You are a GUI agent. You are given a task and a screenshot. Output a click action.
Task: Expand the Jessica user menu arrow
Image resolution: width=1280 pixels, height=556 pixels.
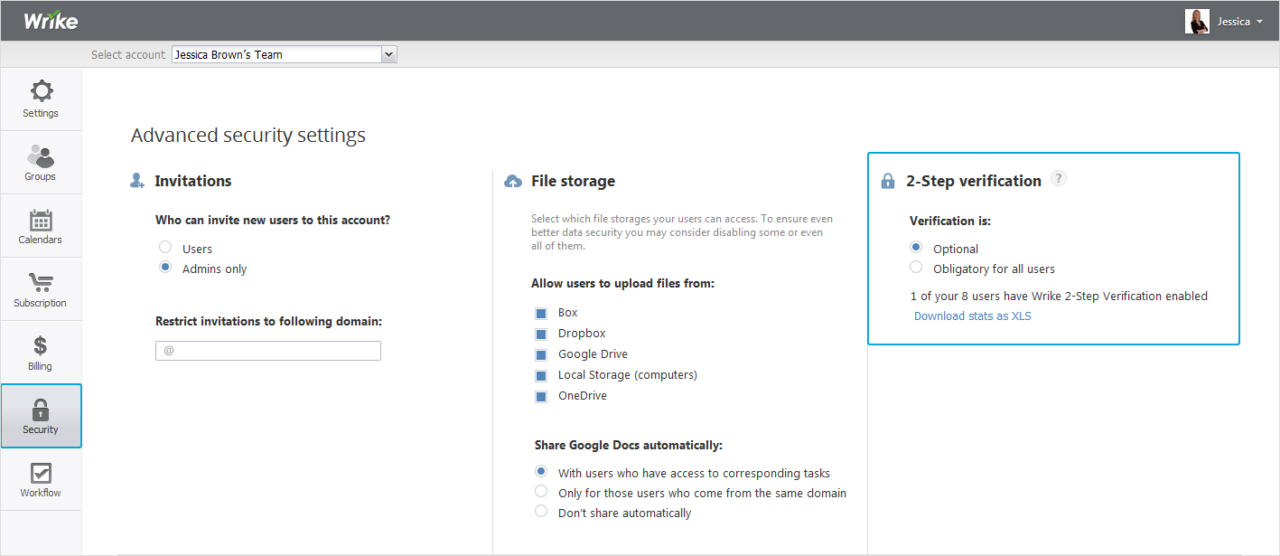pos(1260,21)
